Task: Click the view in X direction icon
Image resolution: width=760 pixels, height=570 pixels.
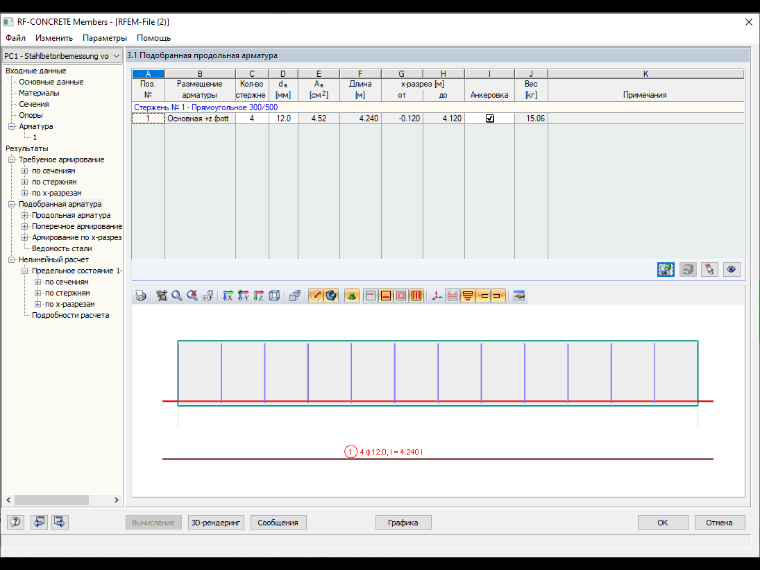Action: (228, 296)
